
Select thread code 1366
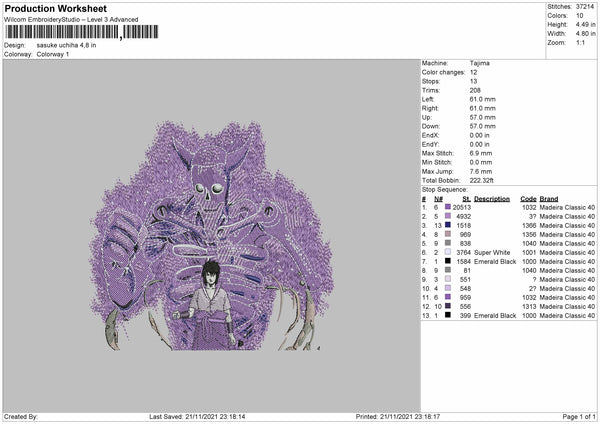(x=529, y=225)
